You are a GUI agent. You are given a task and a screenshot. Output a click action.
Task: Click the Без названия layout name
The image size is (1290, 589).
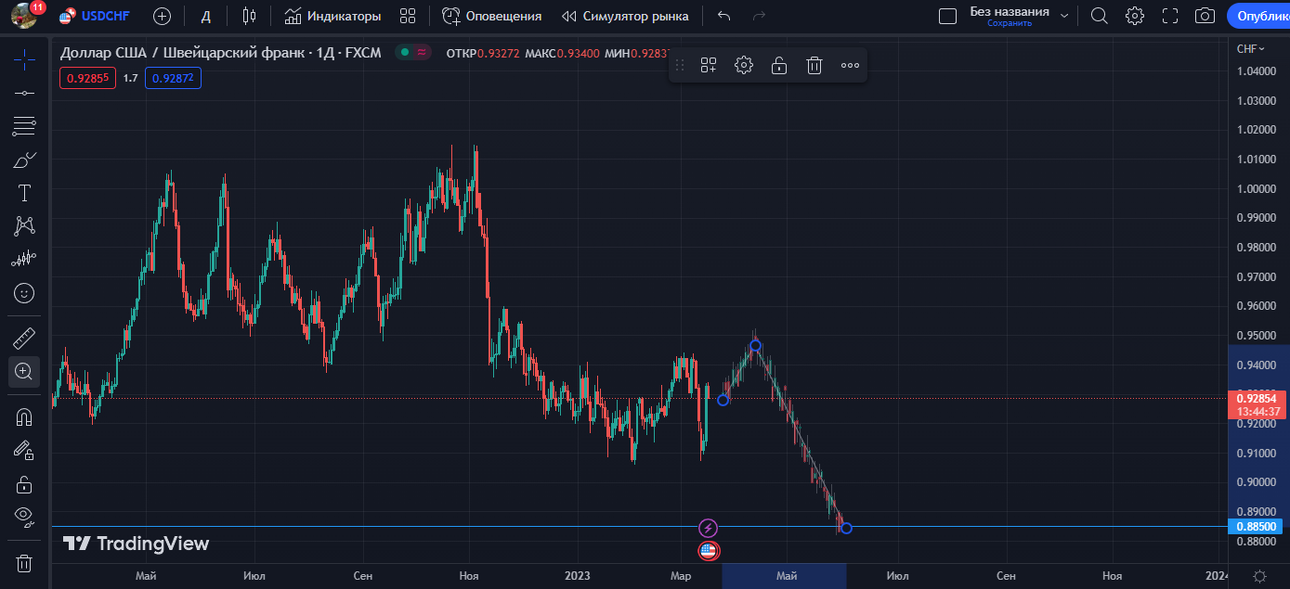click(1009, 11)
